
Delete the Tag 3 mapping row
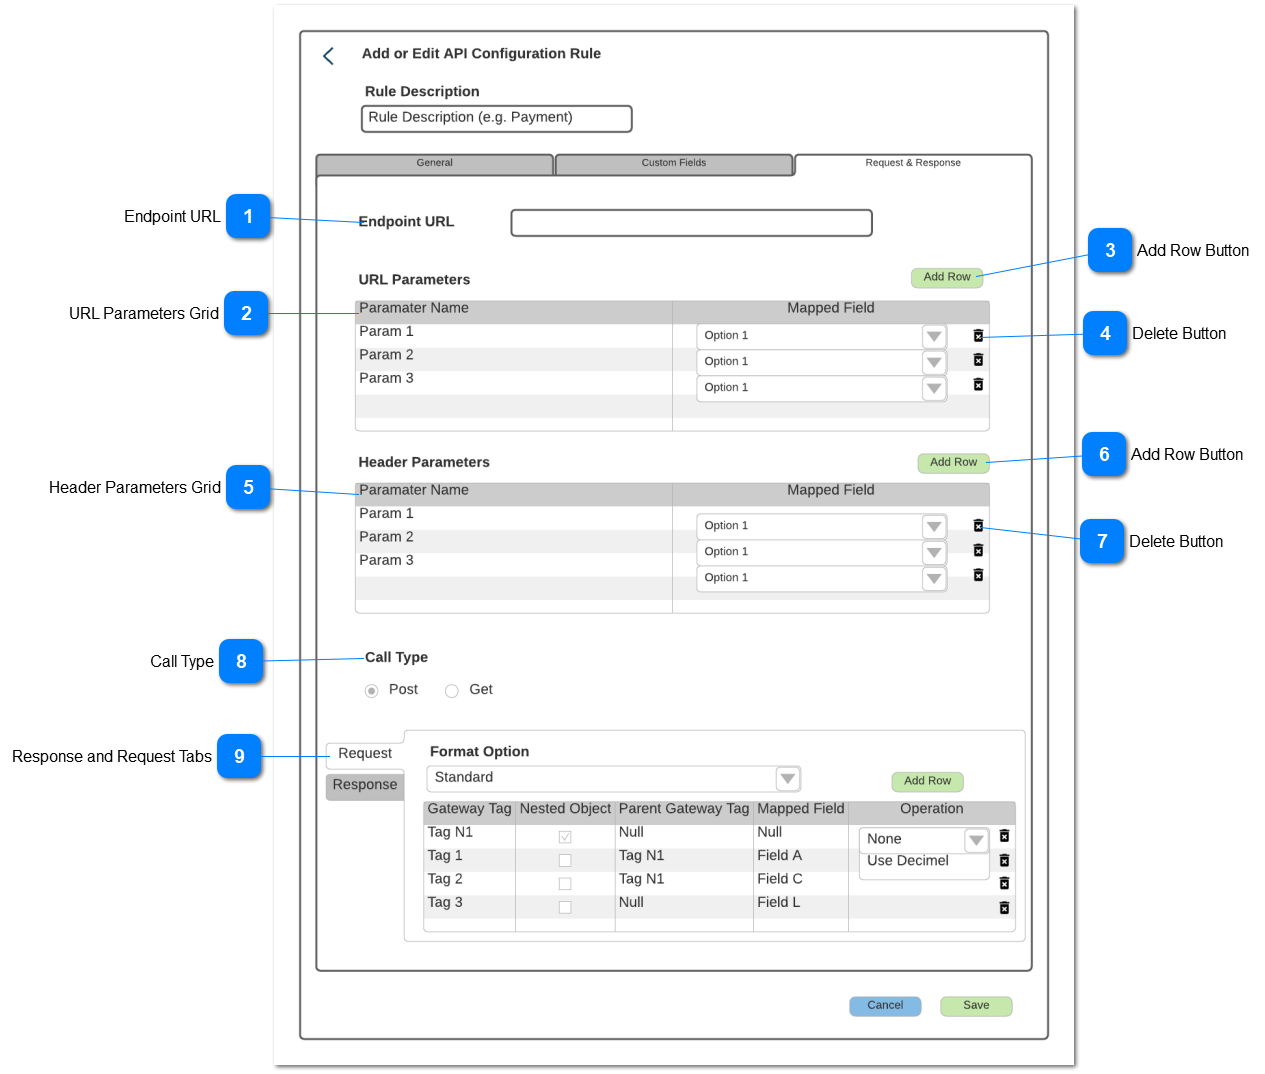pyautogui.click(x=1004, y=907)
